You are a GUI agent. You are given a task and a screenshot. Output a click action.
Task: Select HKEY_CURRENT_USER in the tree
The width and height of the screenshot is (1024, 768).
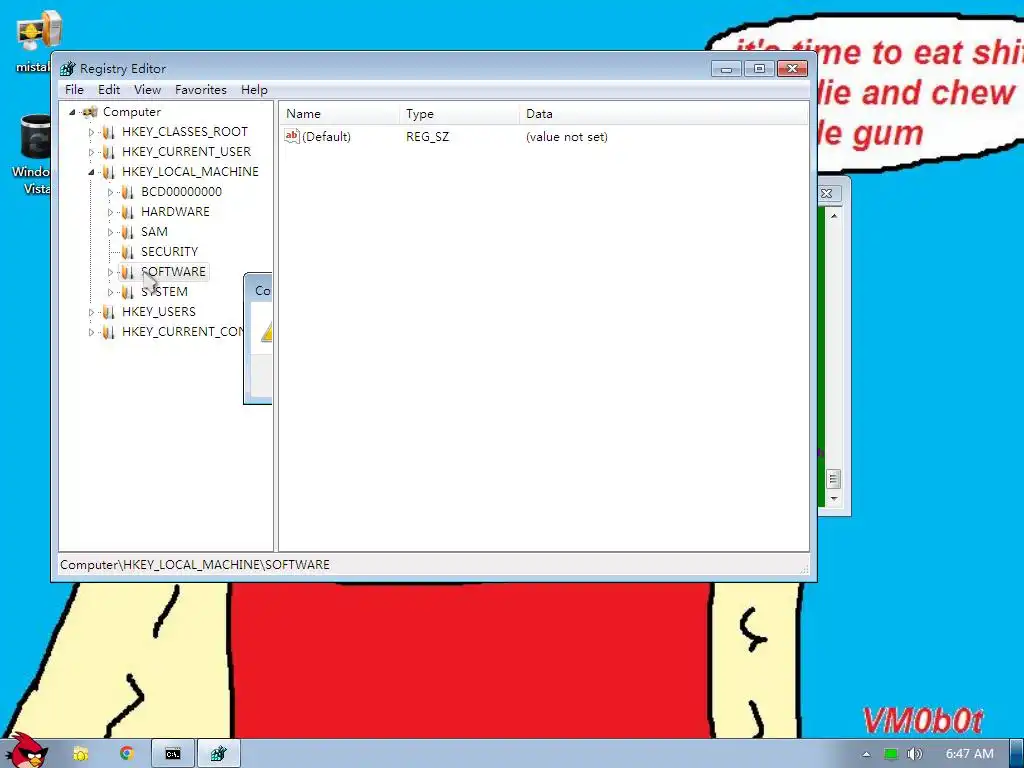(186, 152)
